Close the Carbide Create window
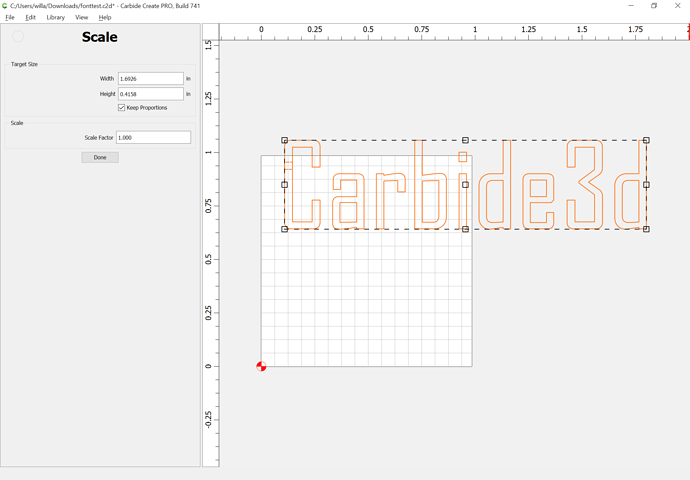 point(678,6)
